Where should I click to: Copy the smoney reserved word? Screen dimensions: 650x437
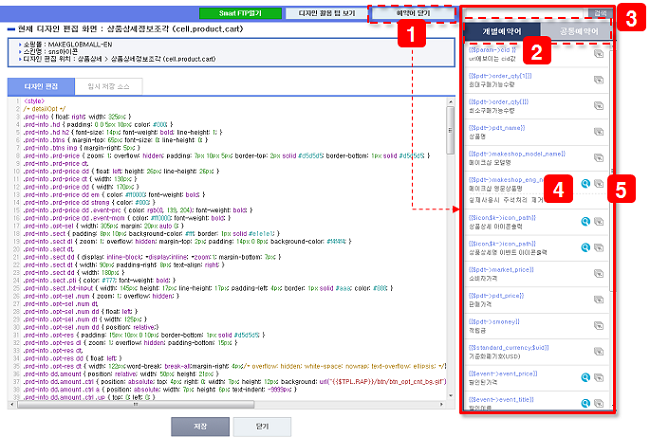pyautogui.click(x=599, y=326)
